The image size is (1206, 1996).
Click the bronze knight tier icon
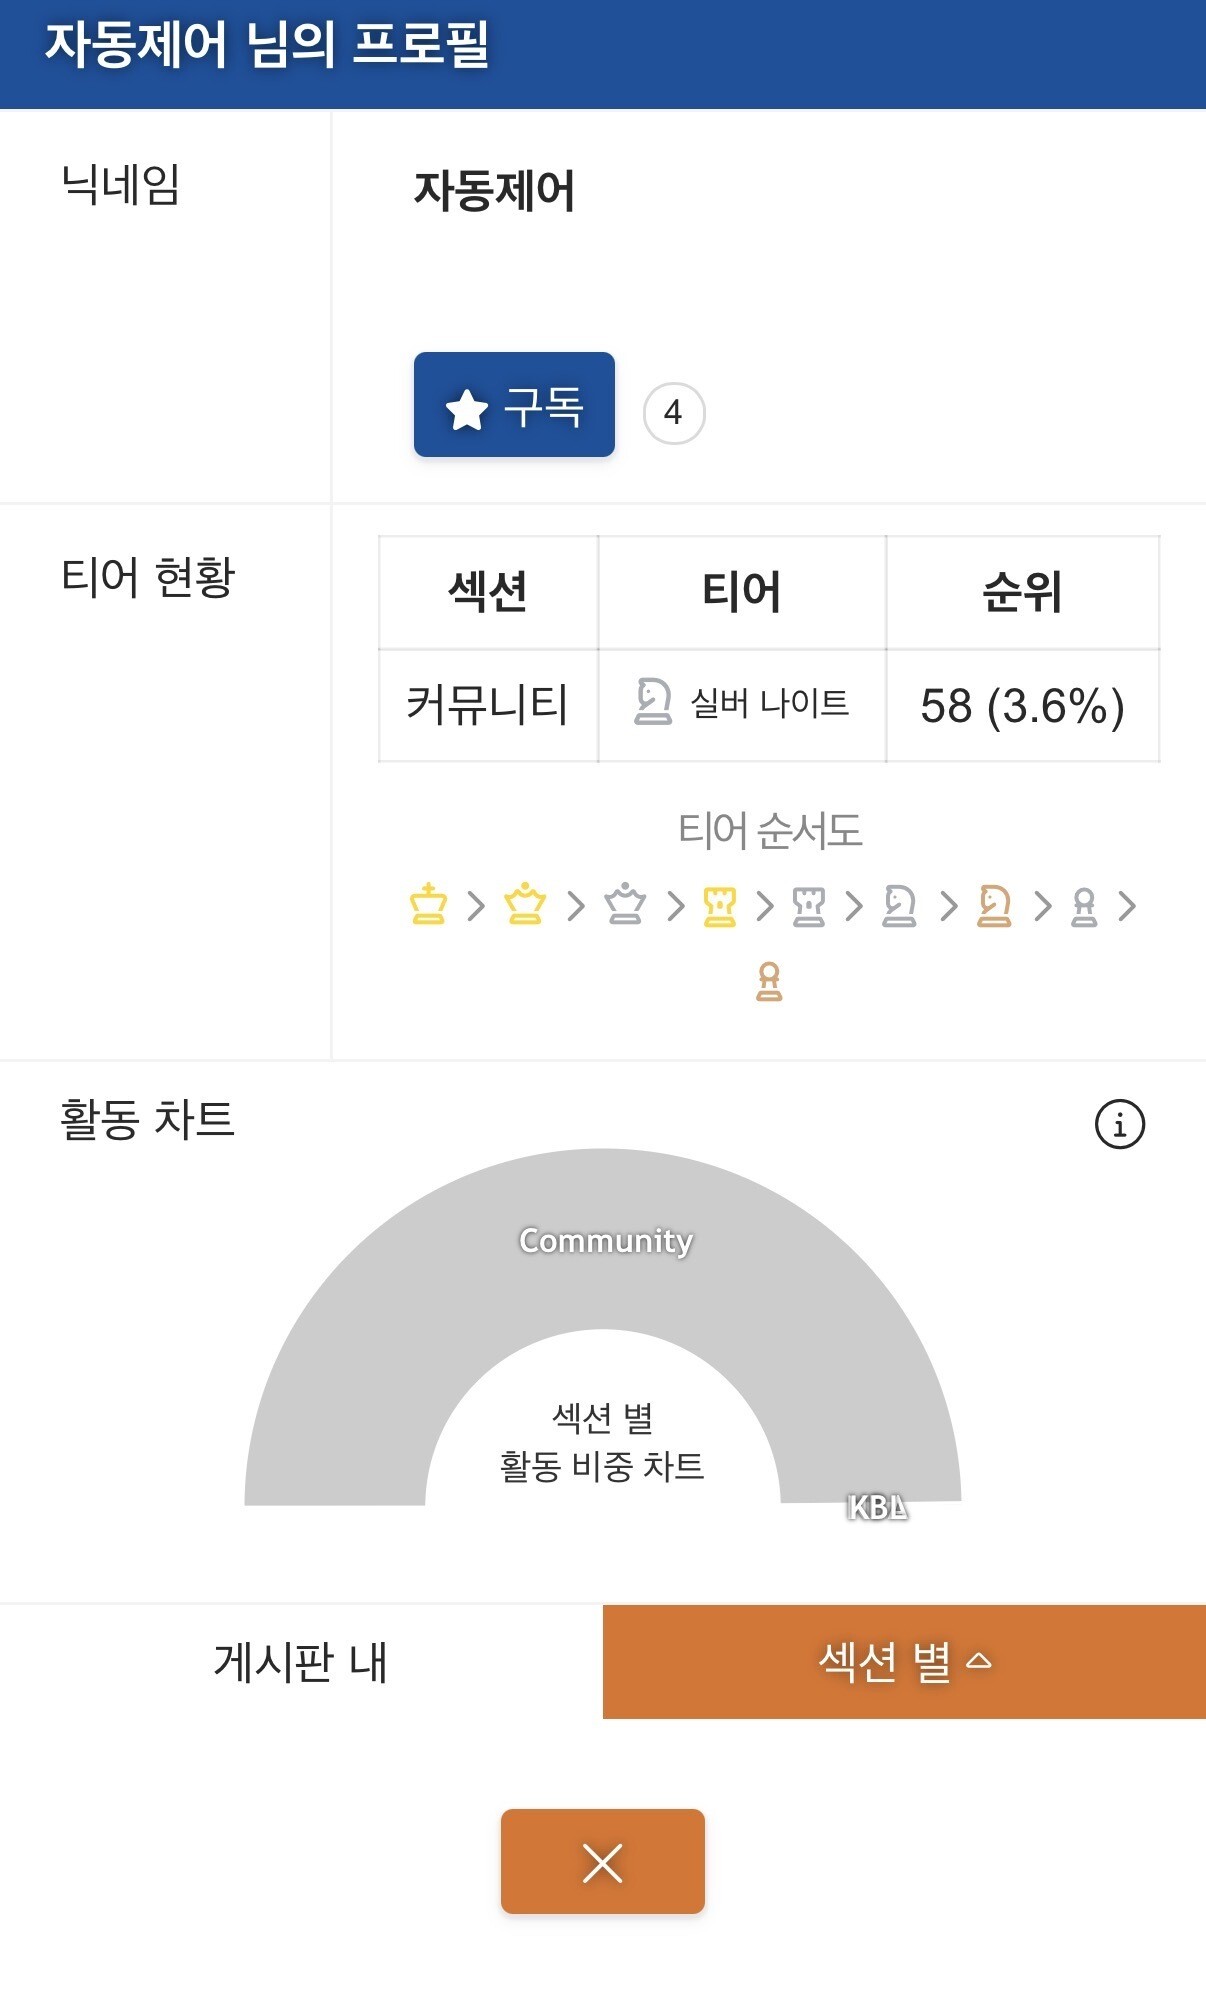(994, 906)
